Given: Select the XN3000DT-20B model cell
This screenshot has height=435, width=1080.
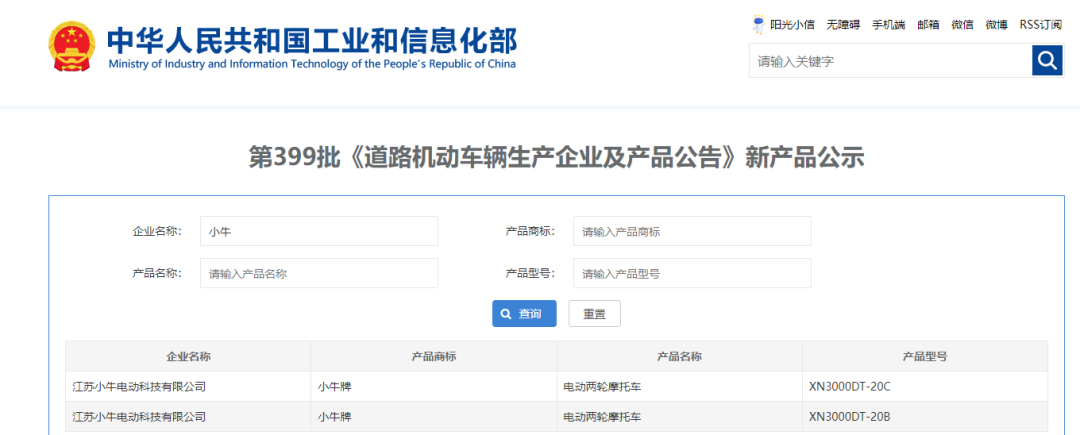Looking at the screenshot, I should tap(849, 417).
